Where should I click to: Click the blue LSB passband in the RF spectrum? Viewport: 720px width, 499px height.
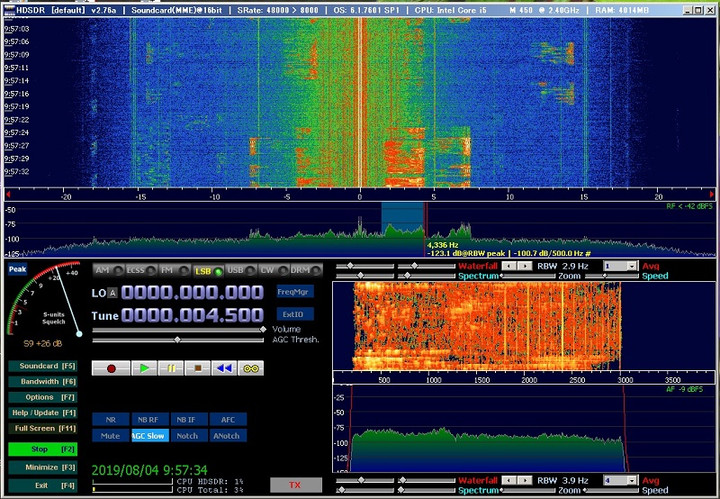pos(402,219)
